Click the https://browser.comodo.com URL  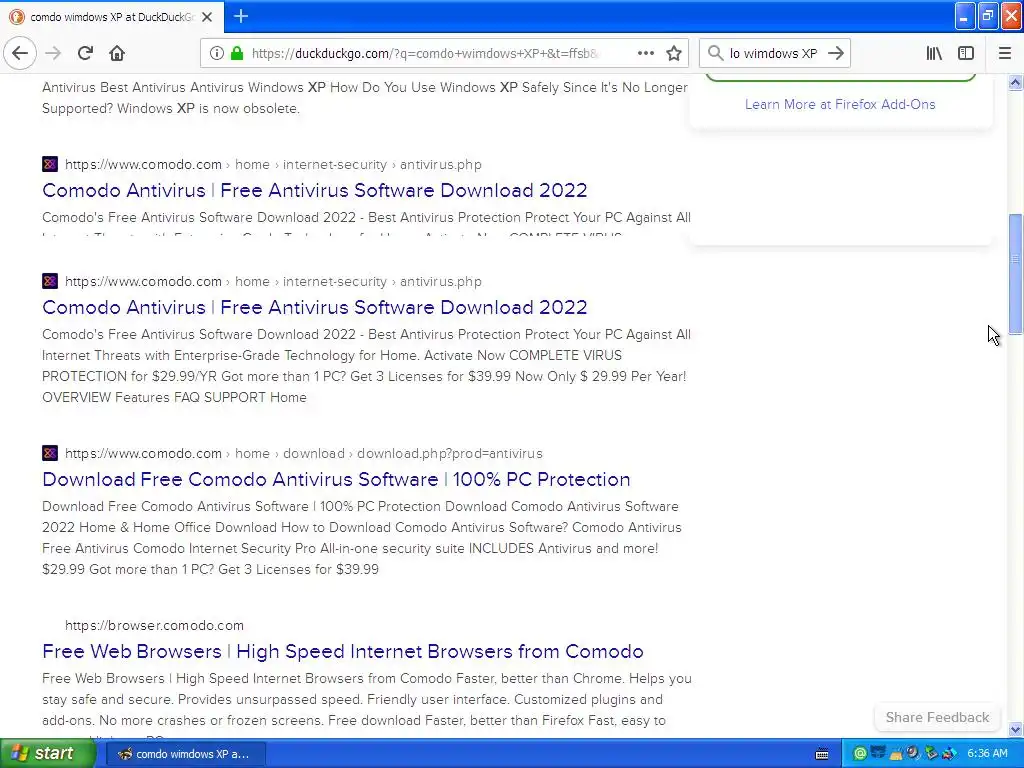point(154,626)
